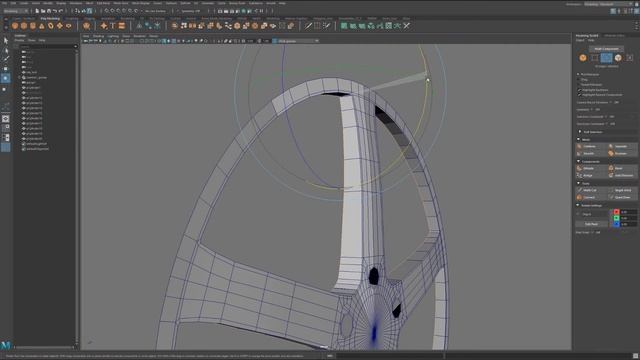This screenshot has width=640, height=360.
Task: Select Object selection mode in Modeling Toolkit
Action: point(583,58)
